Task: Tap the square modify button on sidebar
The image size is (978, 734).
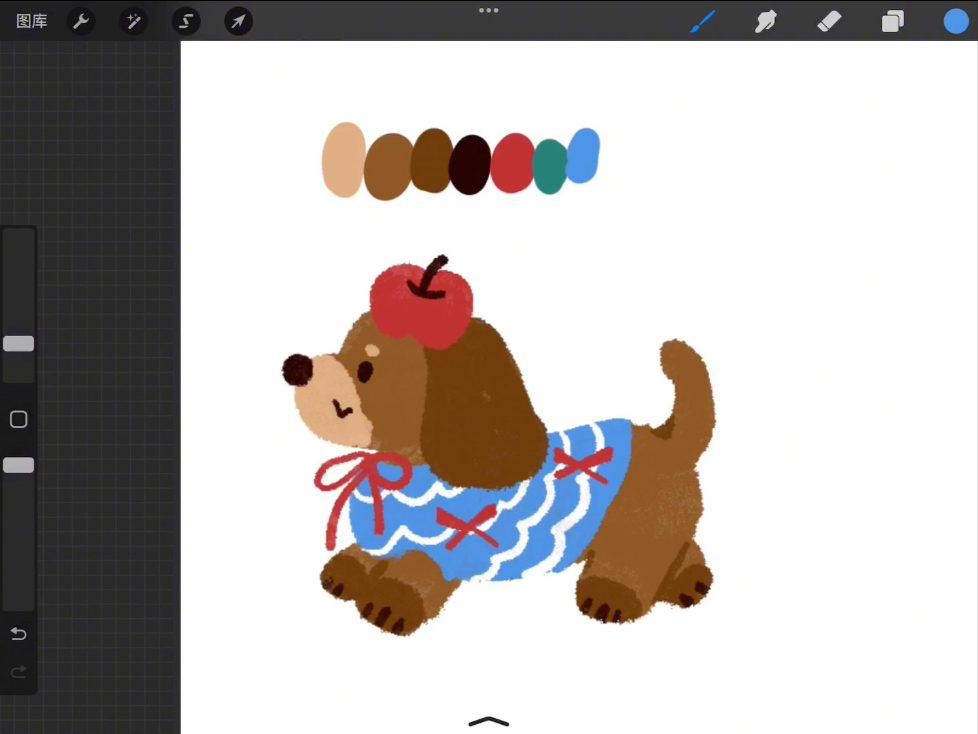Action: (x=19, y=419)
